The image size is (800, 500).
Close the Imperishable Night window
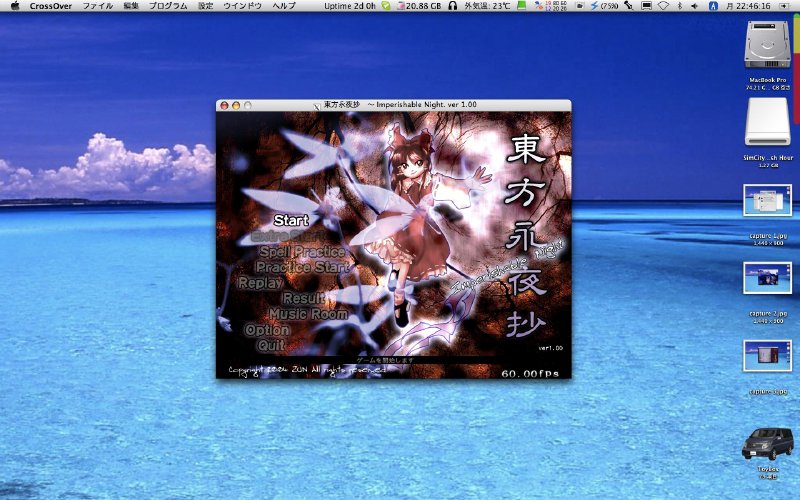point(224,105)
